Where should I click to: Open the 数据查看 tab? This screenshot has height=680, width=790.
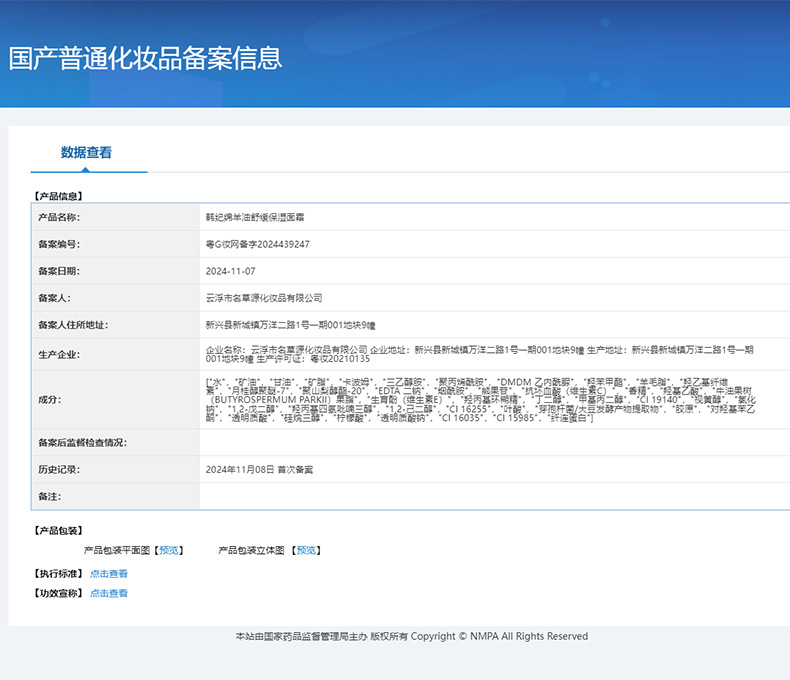click(x=86, y=152)
